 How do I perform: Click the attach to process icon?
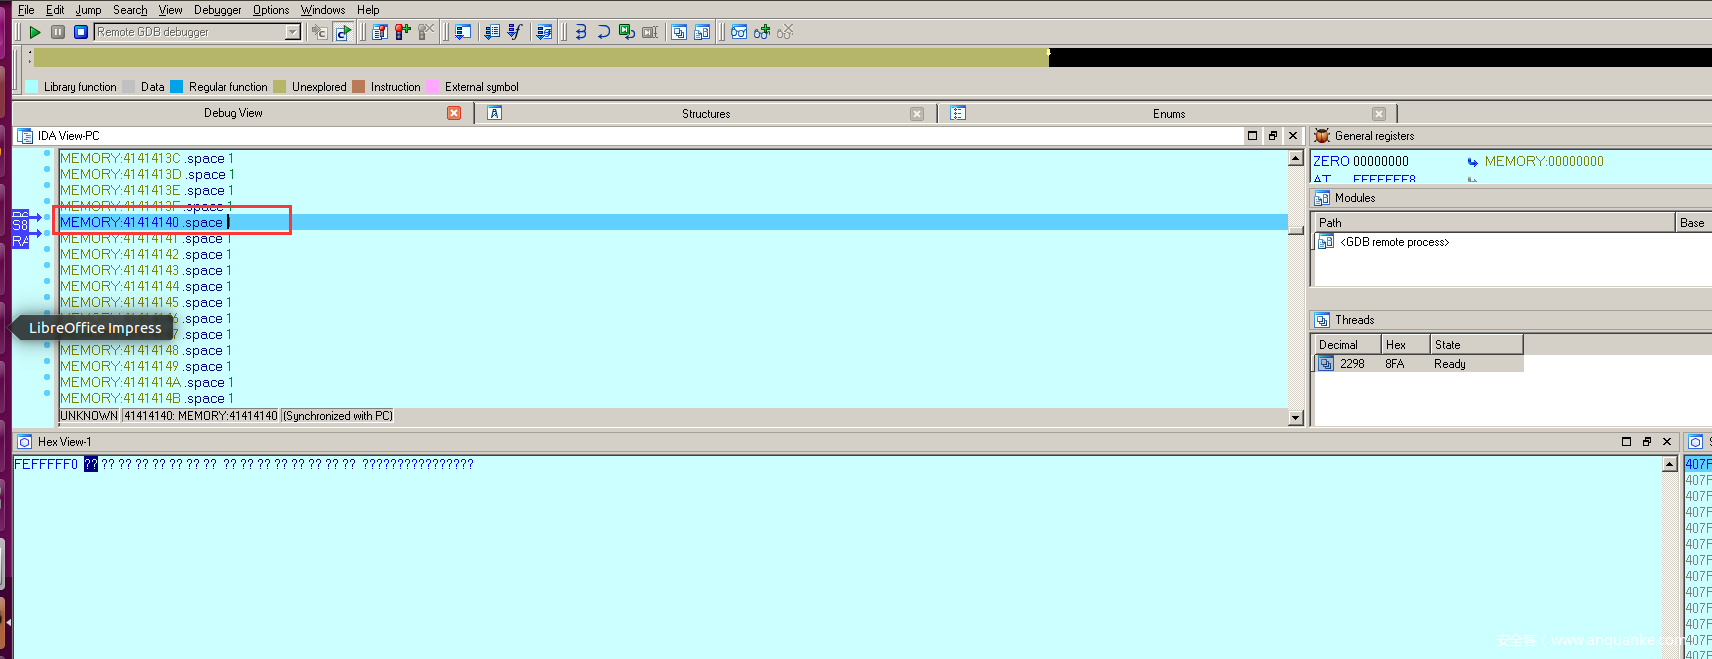(319, 32)
